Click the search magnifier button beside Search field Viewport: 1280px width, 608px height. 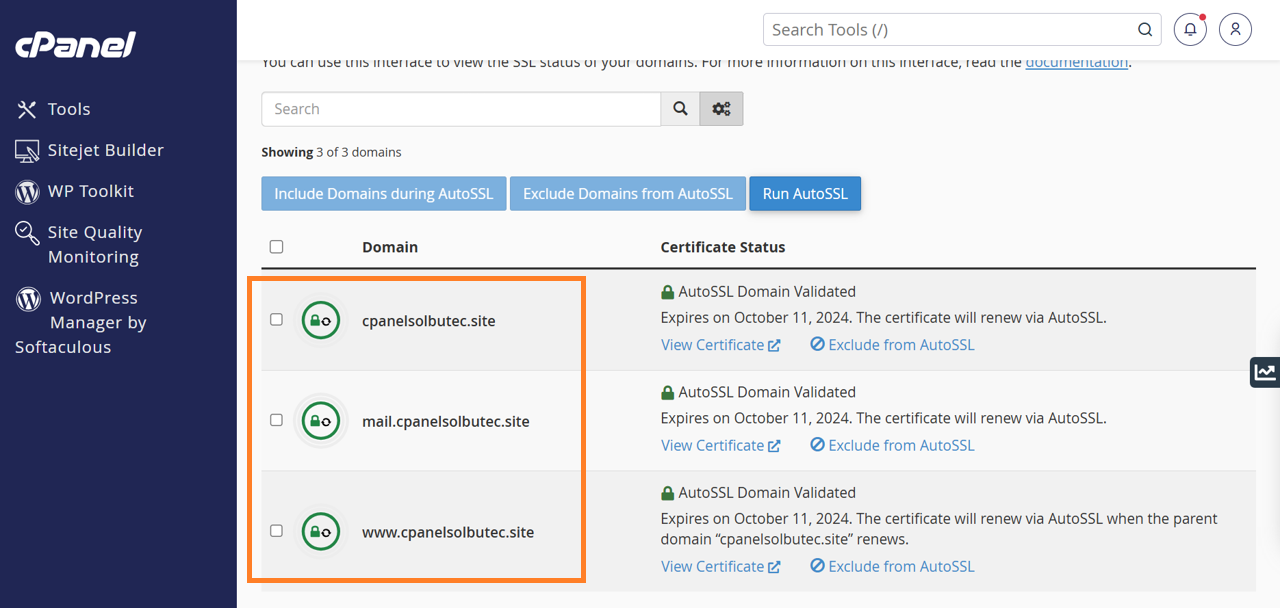click(x=680, y=109)
